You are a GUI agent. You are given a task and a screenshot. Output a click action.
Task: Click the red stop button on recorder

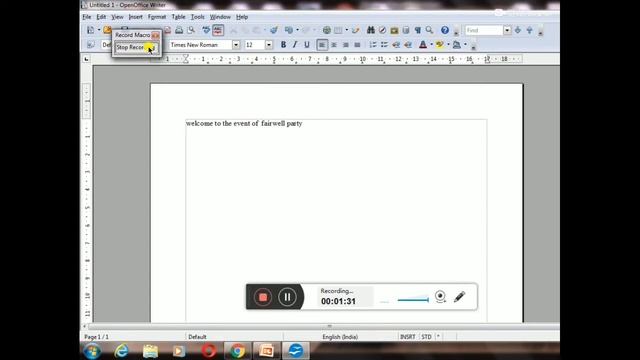pyautogui.click(x=262, y=297)
